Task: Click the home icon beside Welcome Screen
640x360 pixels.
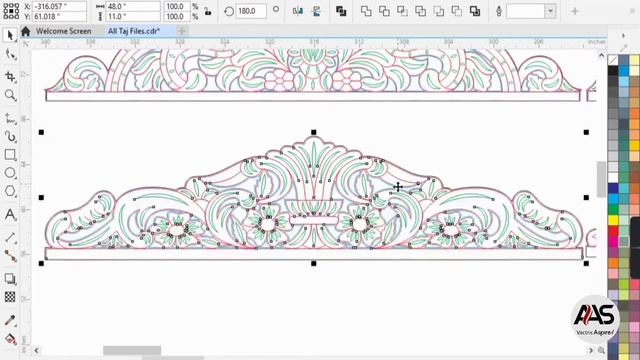Action: (x=26, y=31)
